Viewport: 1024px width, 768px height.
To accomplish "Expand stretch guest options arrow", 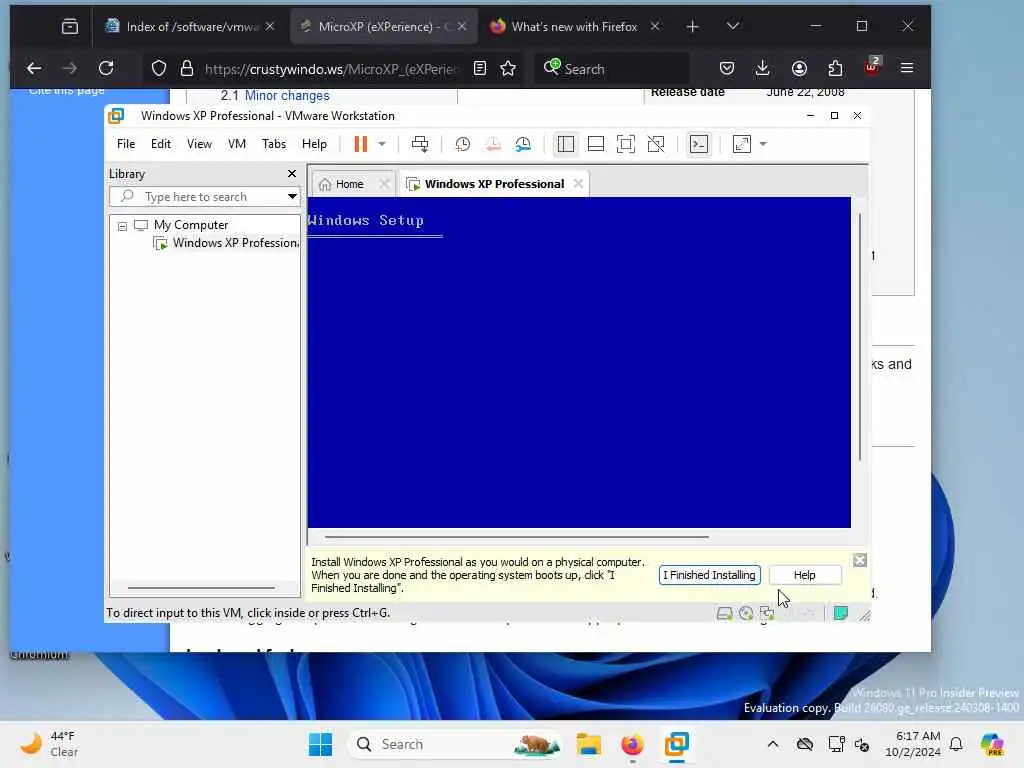I will click(x=763, y=144).
